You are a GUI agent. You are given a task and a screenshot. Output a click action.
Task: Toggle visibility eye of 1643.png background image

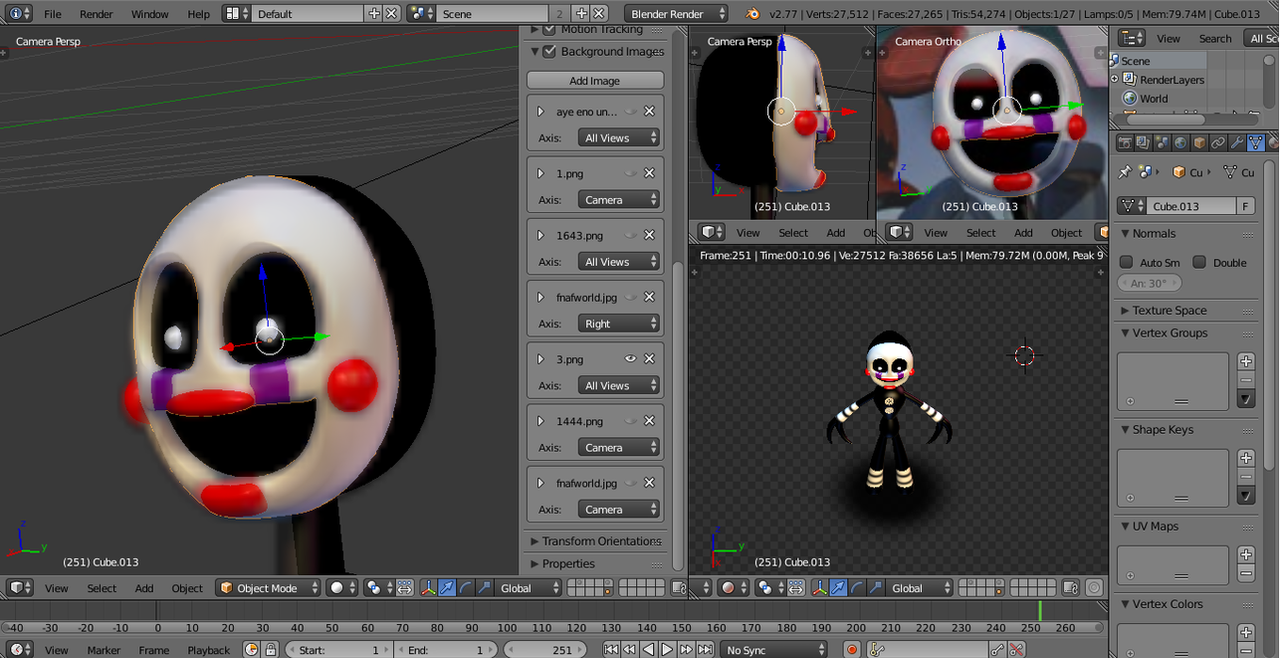point(631,235)
